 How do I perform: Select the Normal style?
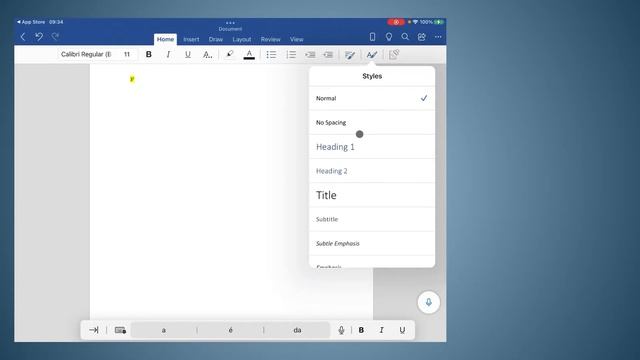(372, 98)
